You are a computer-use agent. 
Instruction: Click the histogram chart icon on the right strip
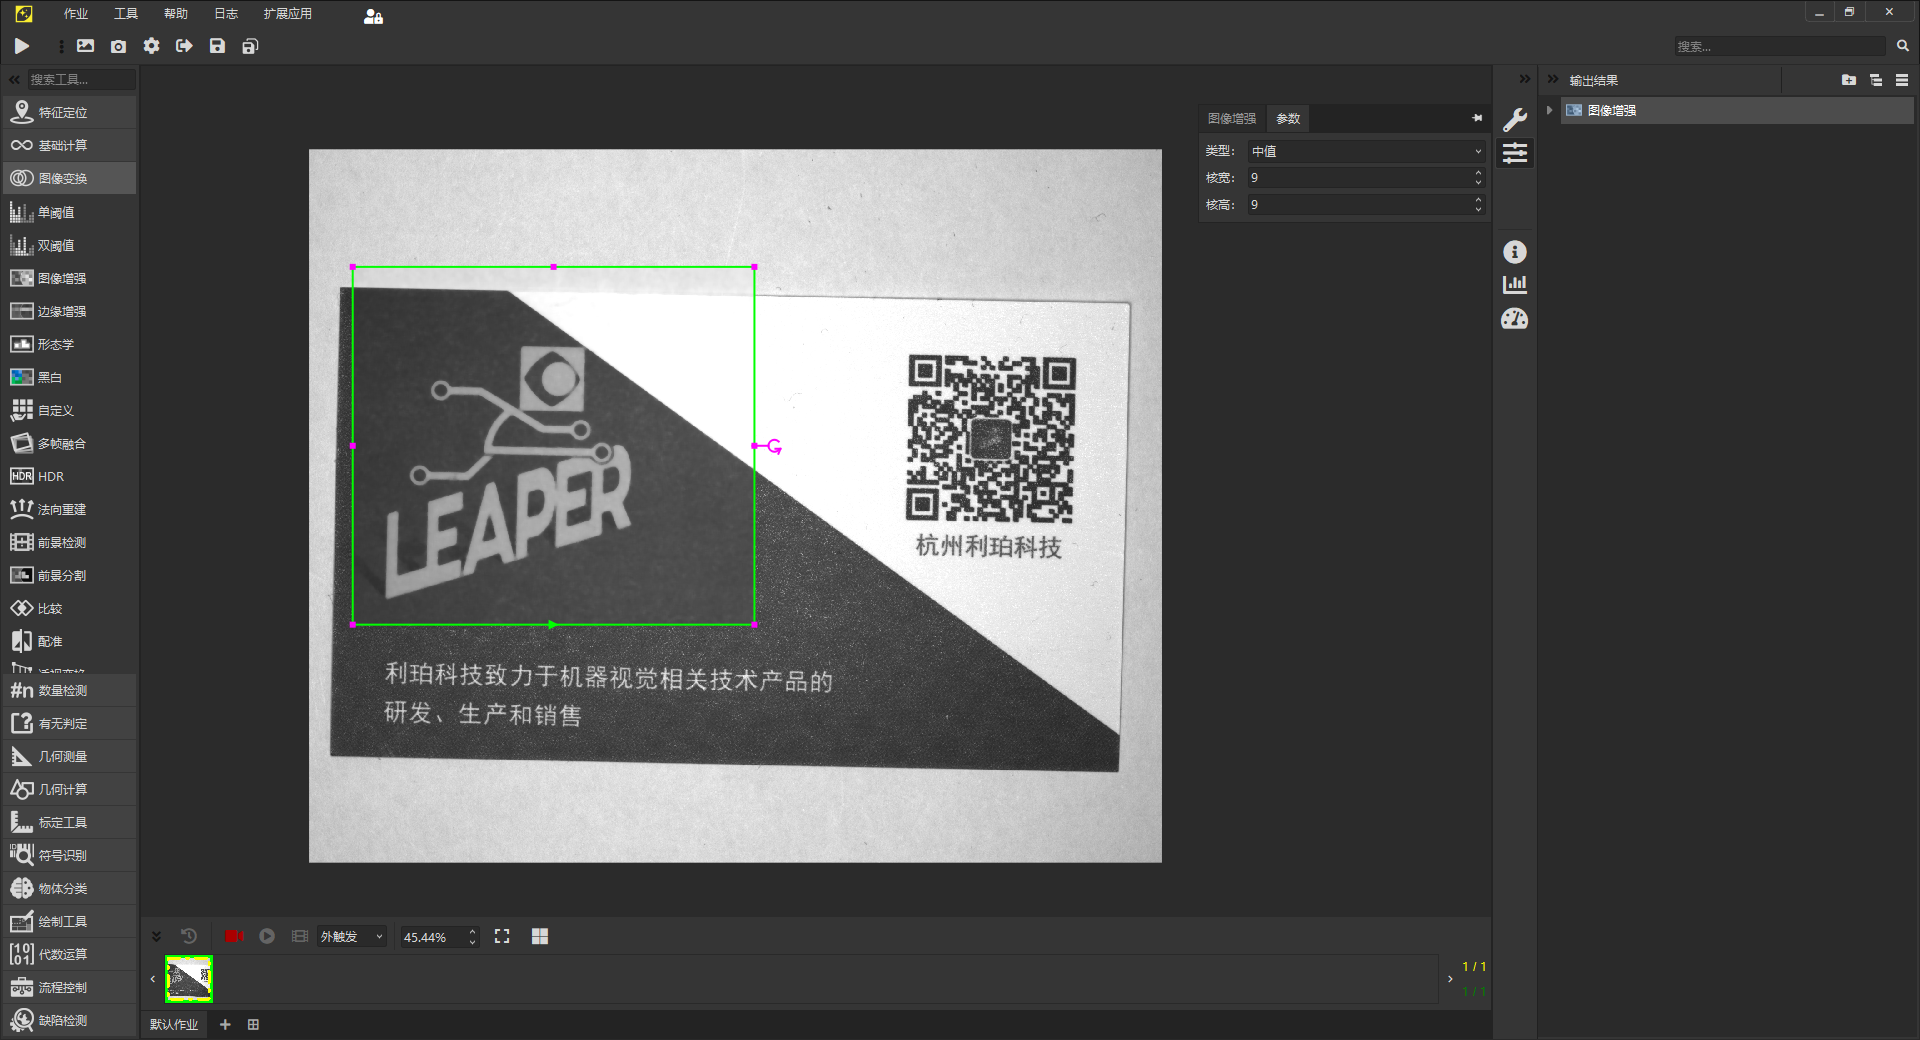point(1514,284)
